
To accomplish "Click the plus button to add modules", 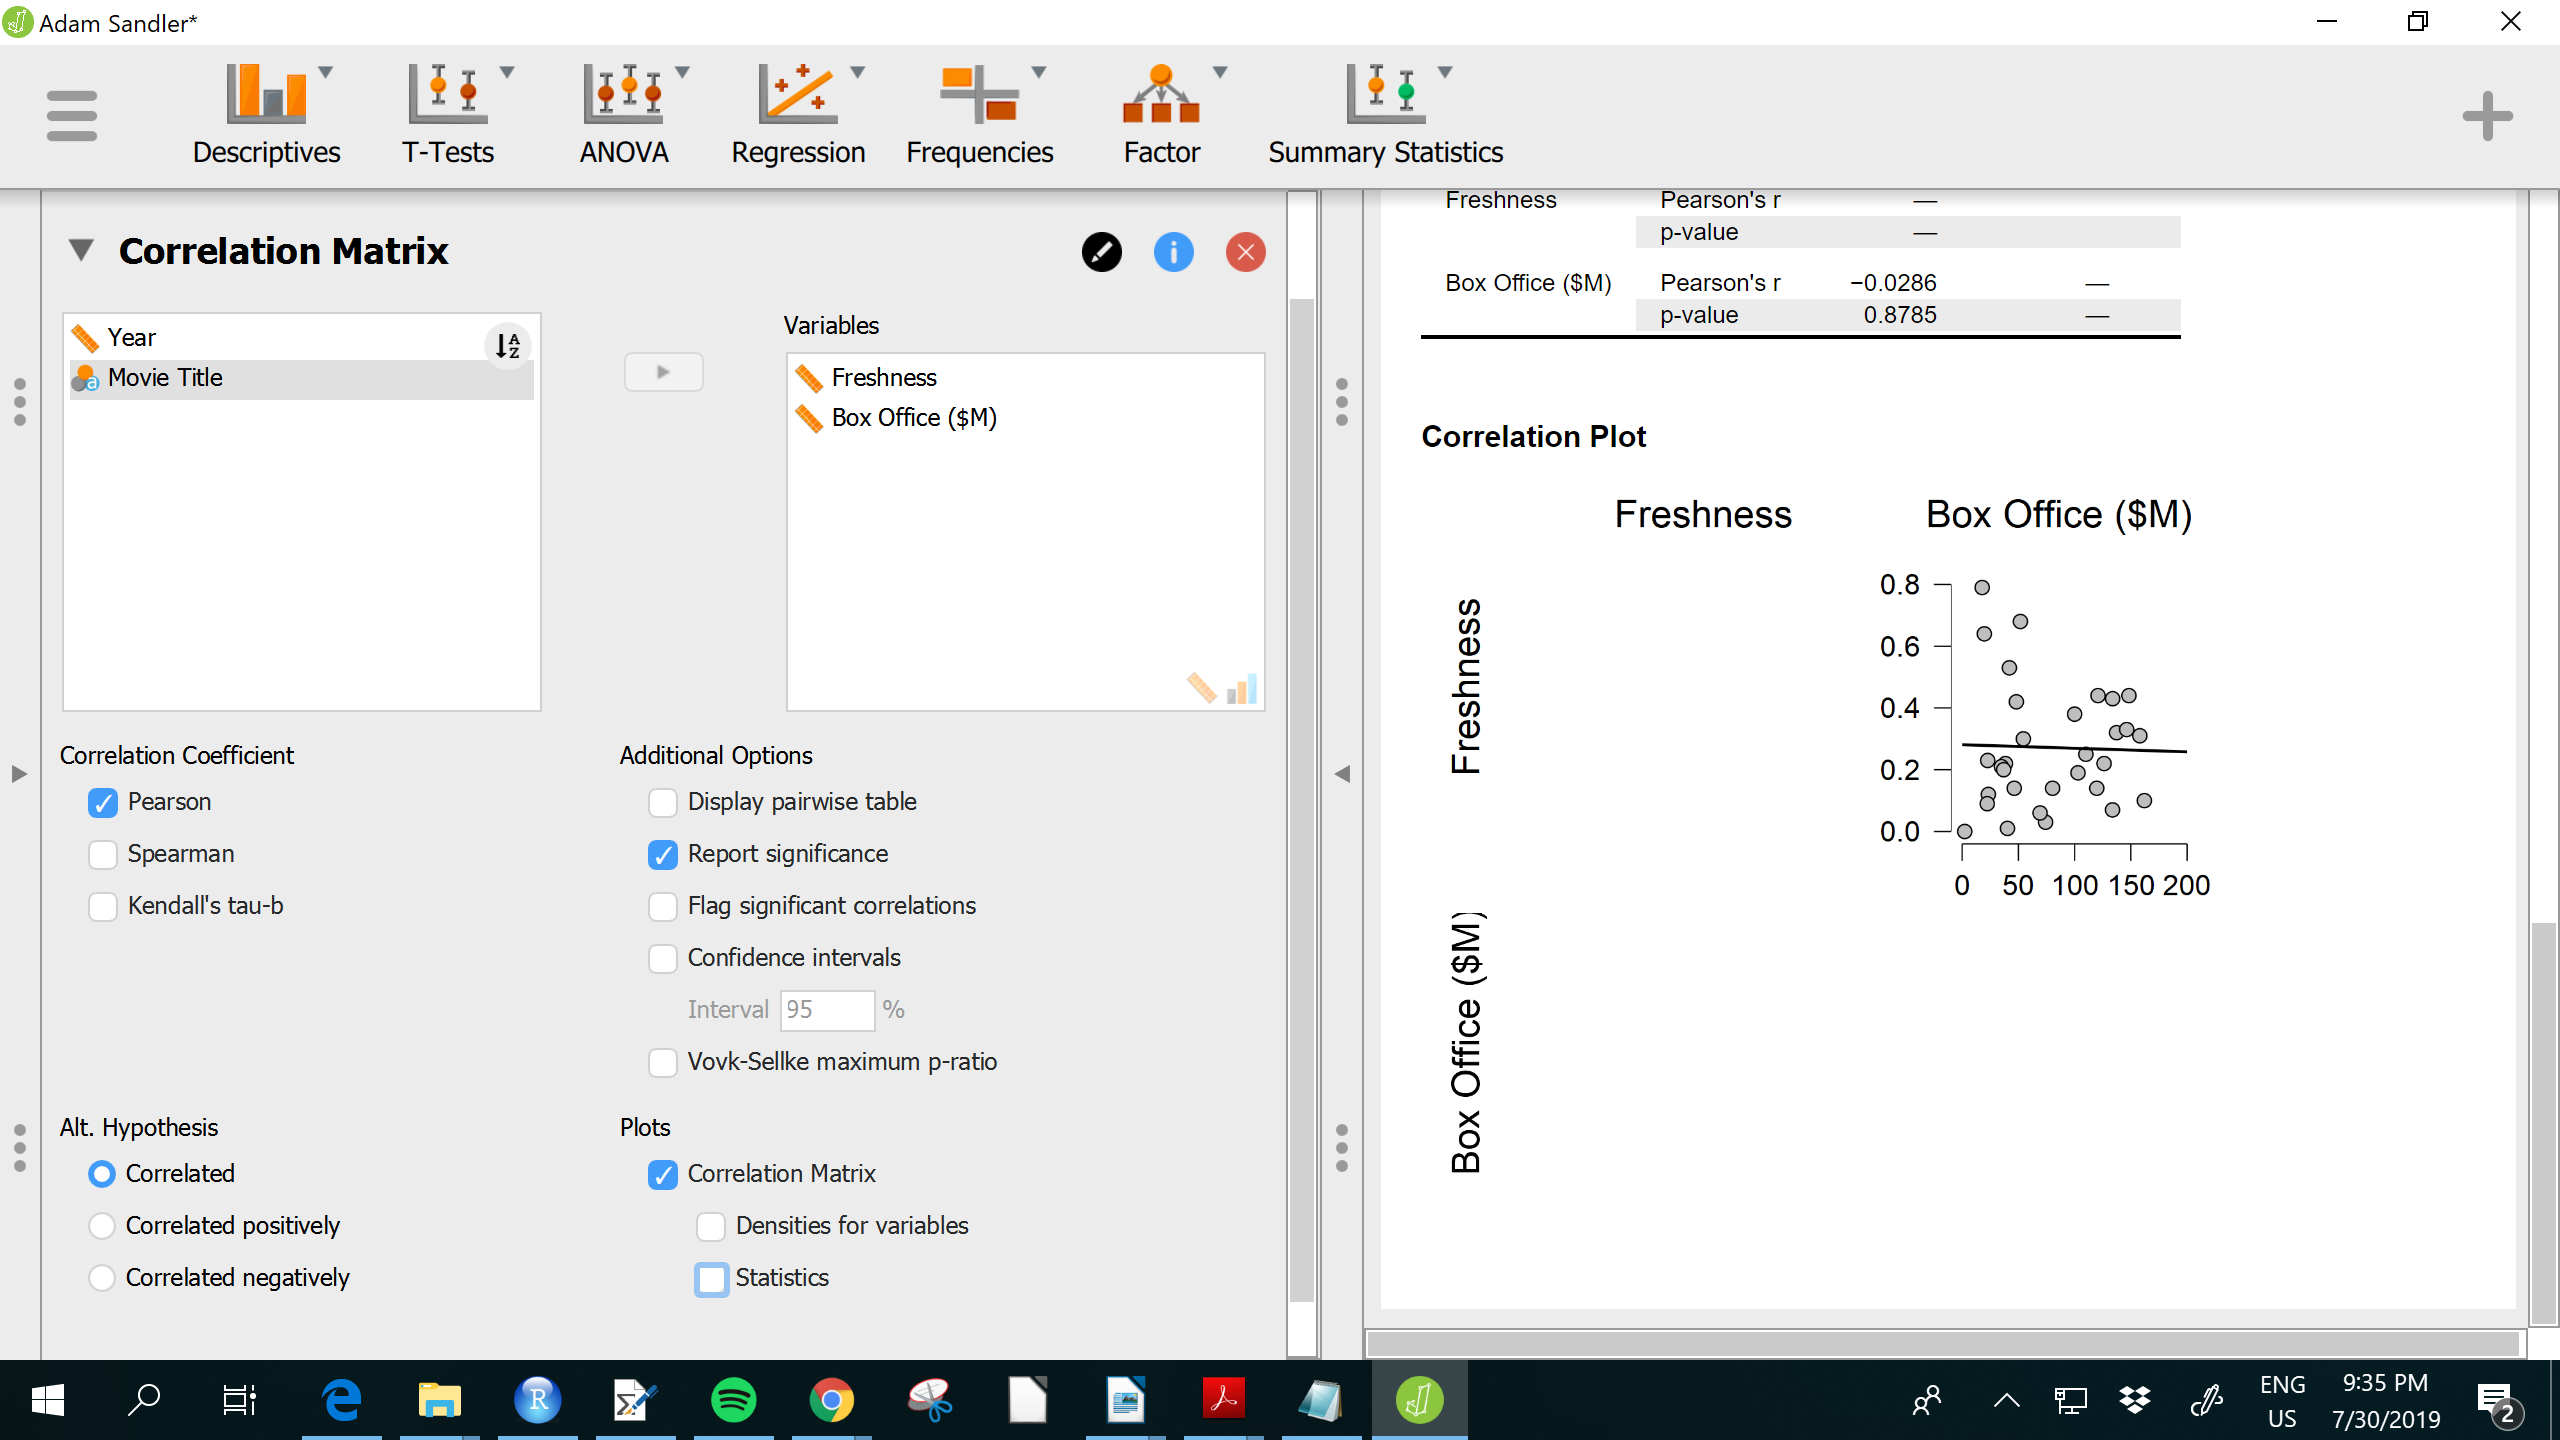I will coord(2487,117).
